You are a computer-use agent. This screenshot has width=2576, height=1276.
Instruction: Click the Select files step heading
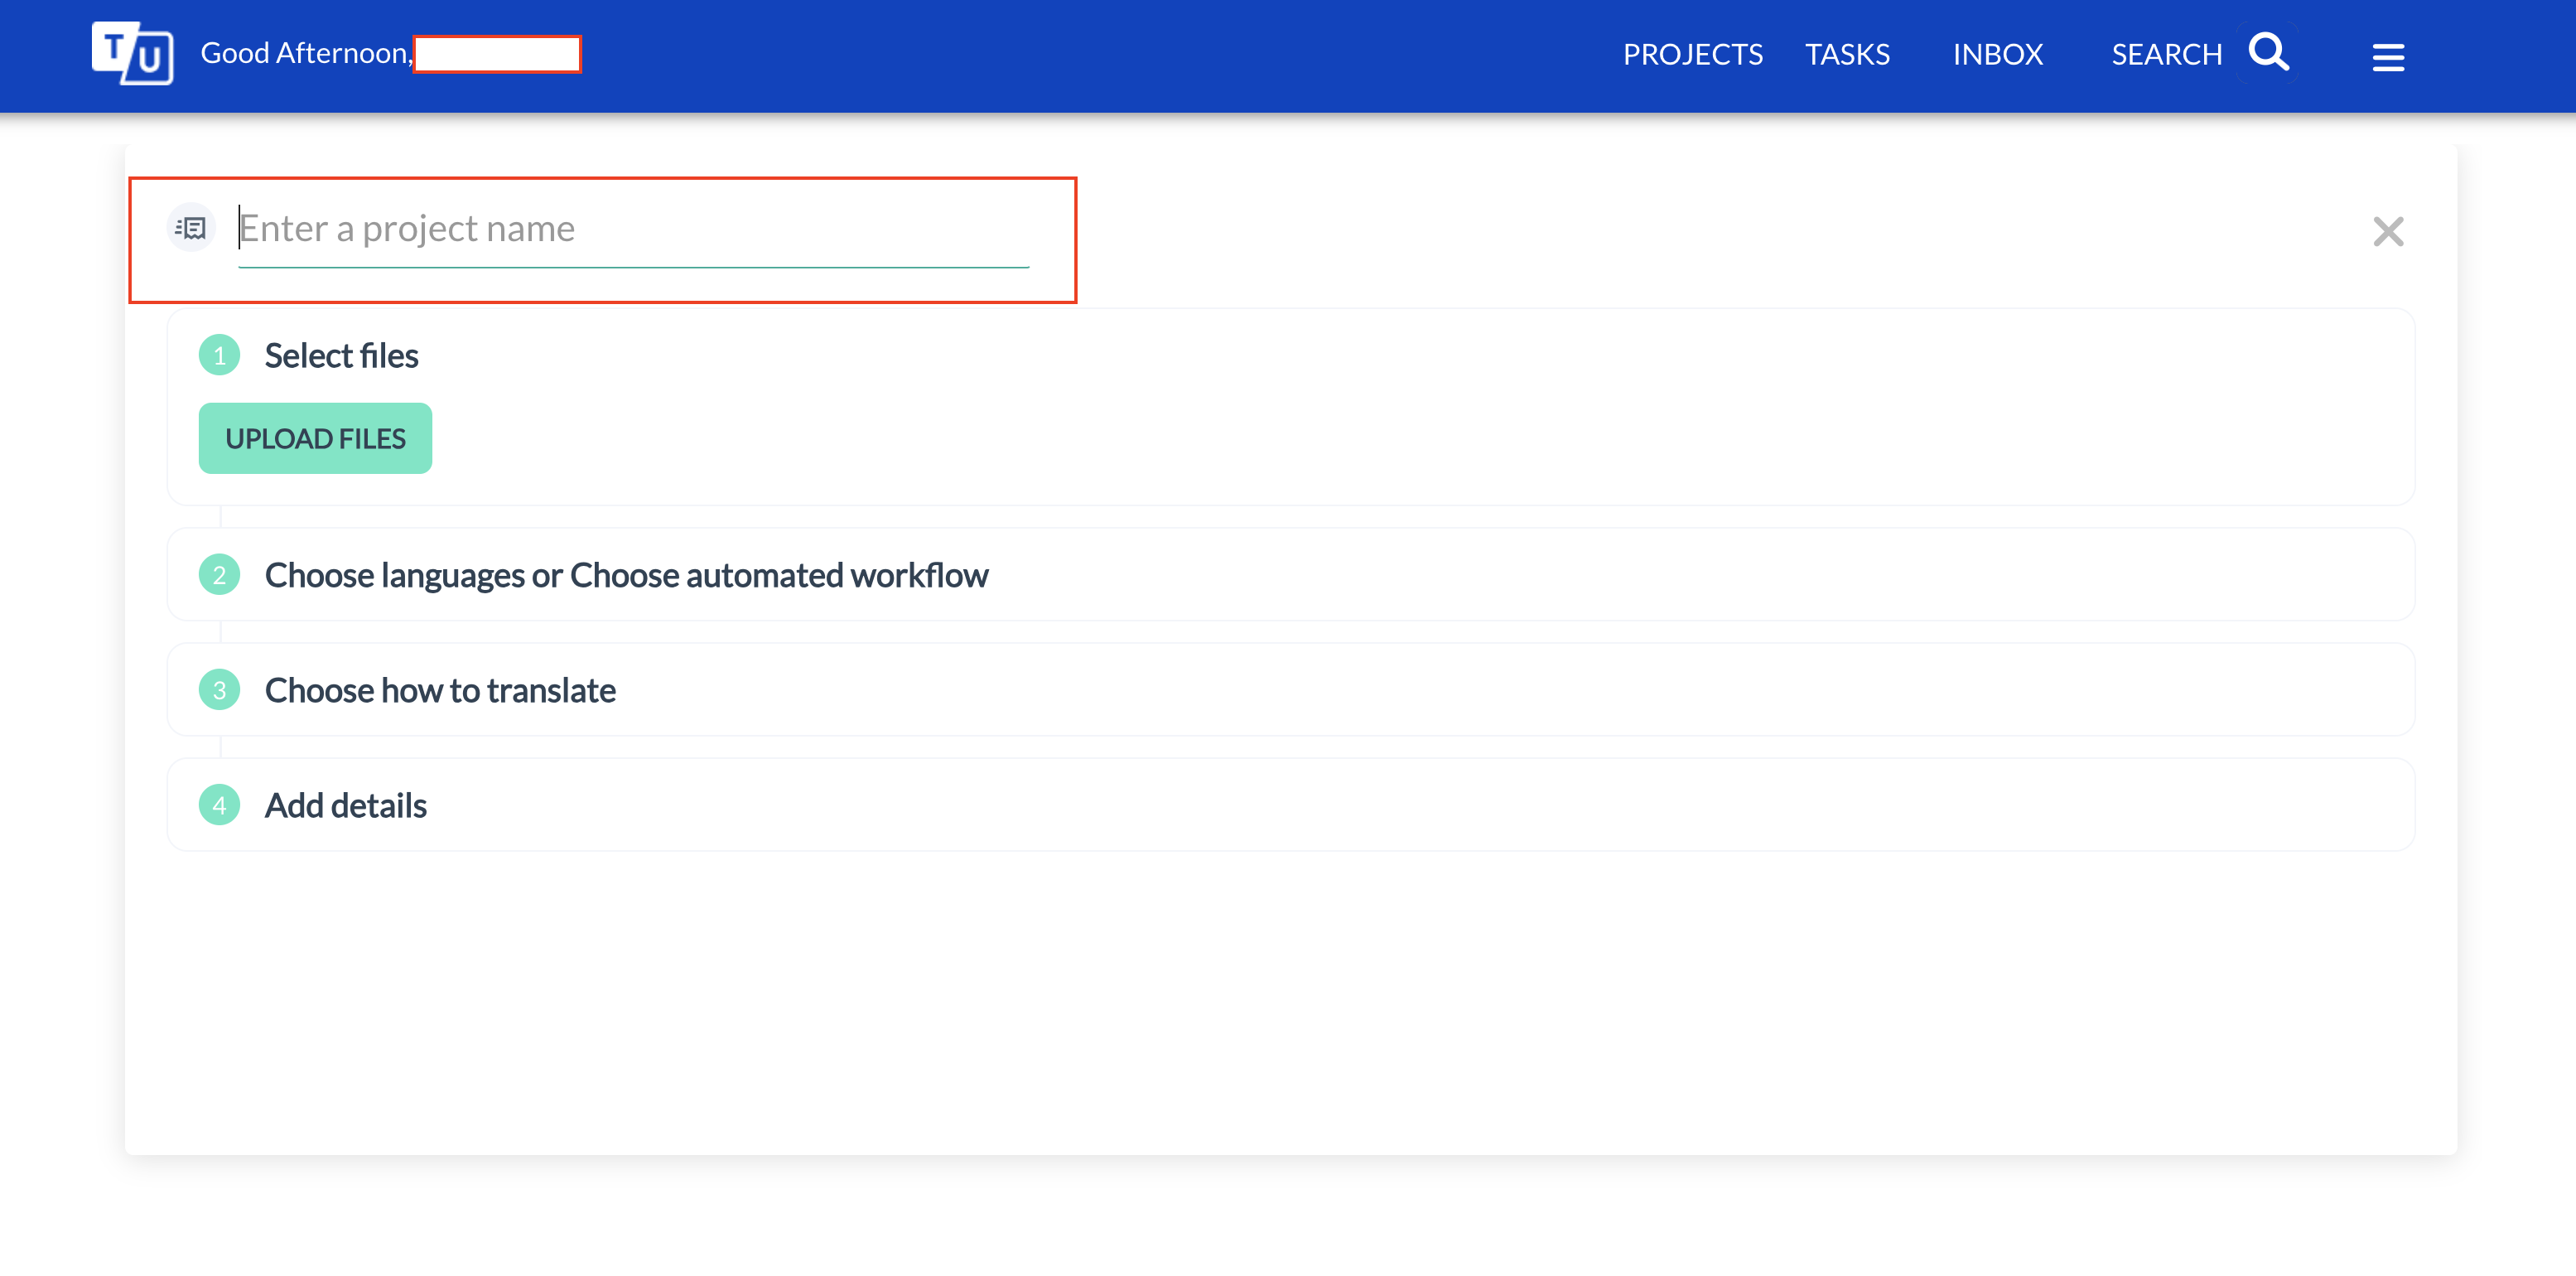pyautogui.click(x=341, y=355)
